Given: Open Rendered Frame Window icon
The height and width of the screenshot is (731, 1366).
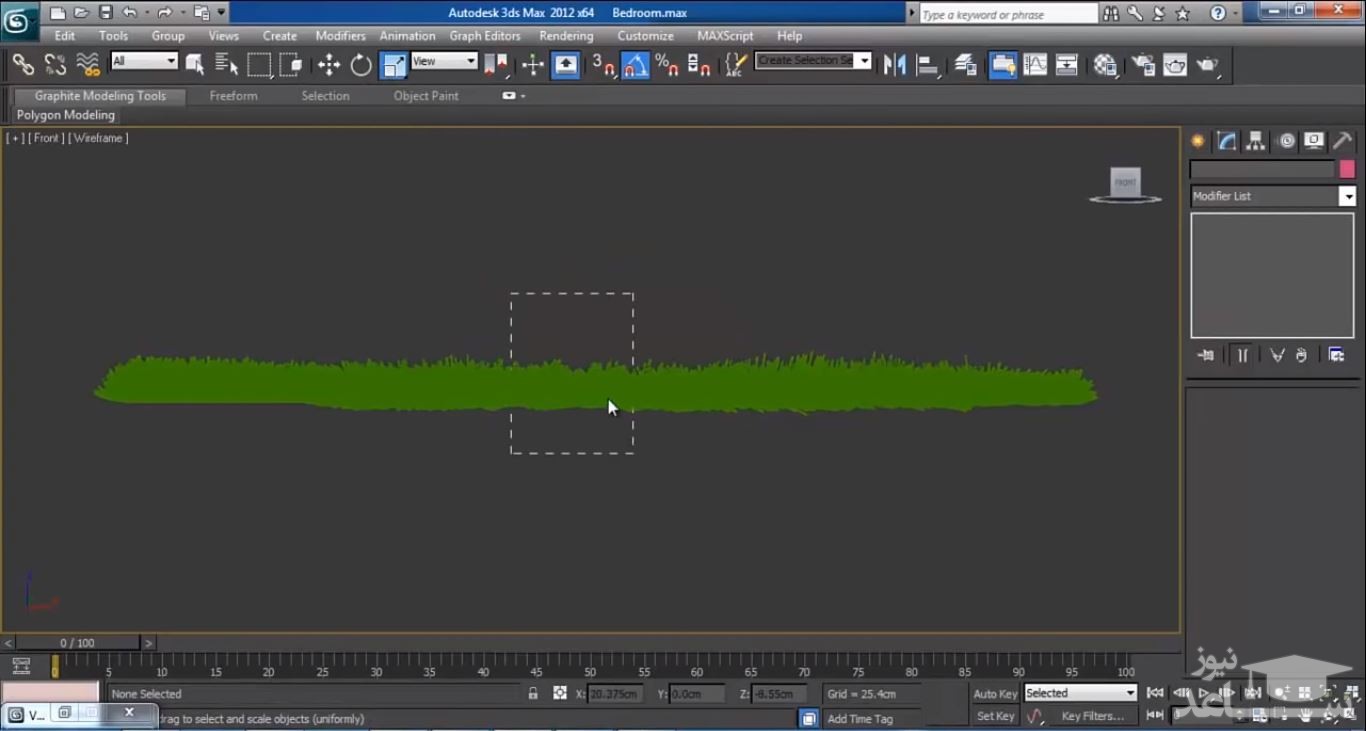Looking at the screenshot, I should pos(1175,65).
